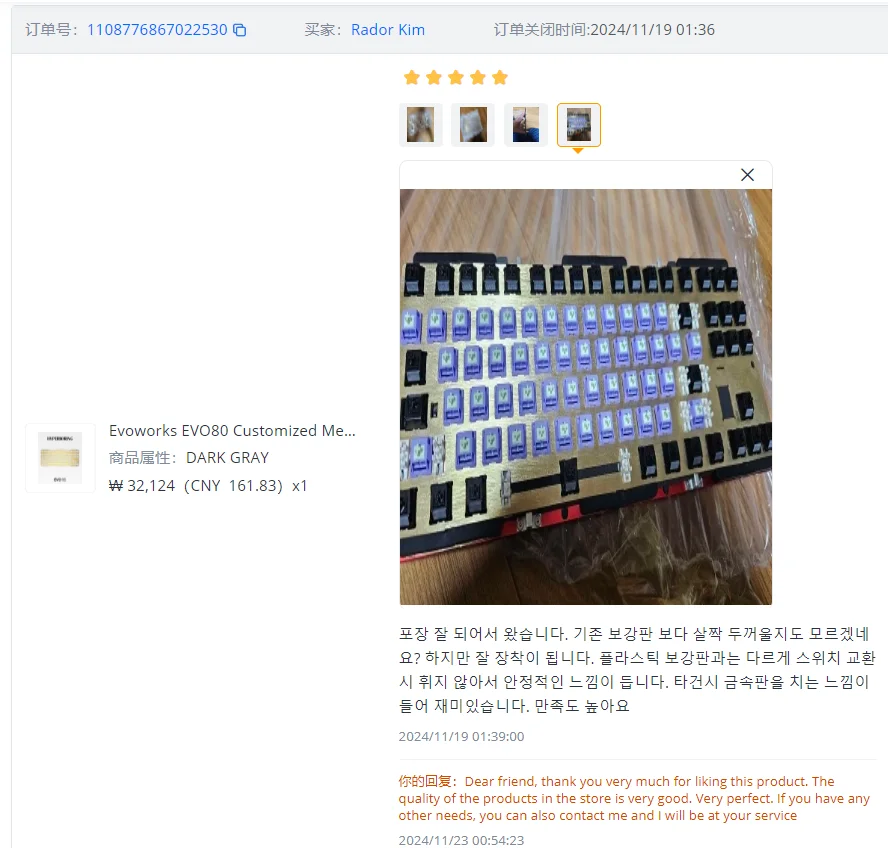
Task: Open order number 1108776867022530
Action: tap(157, 29)
